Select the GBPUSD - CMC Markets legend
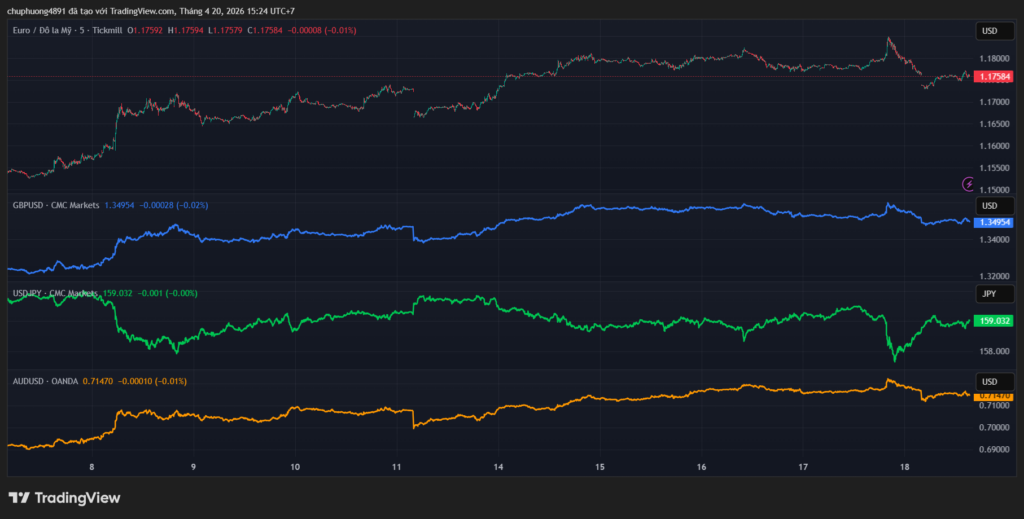1024x519 pixels. pyautogui.click(x=55, y=205)
